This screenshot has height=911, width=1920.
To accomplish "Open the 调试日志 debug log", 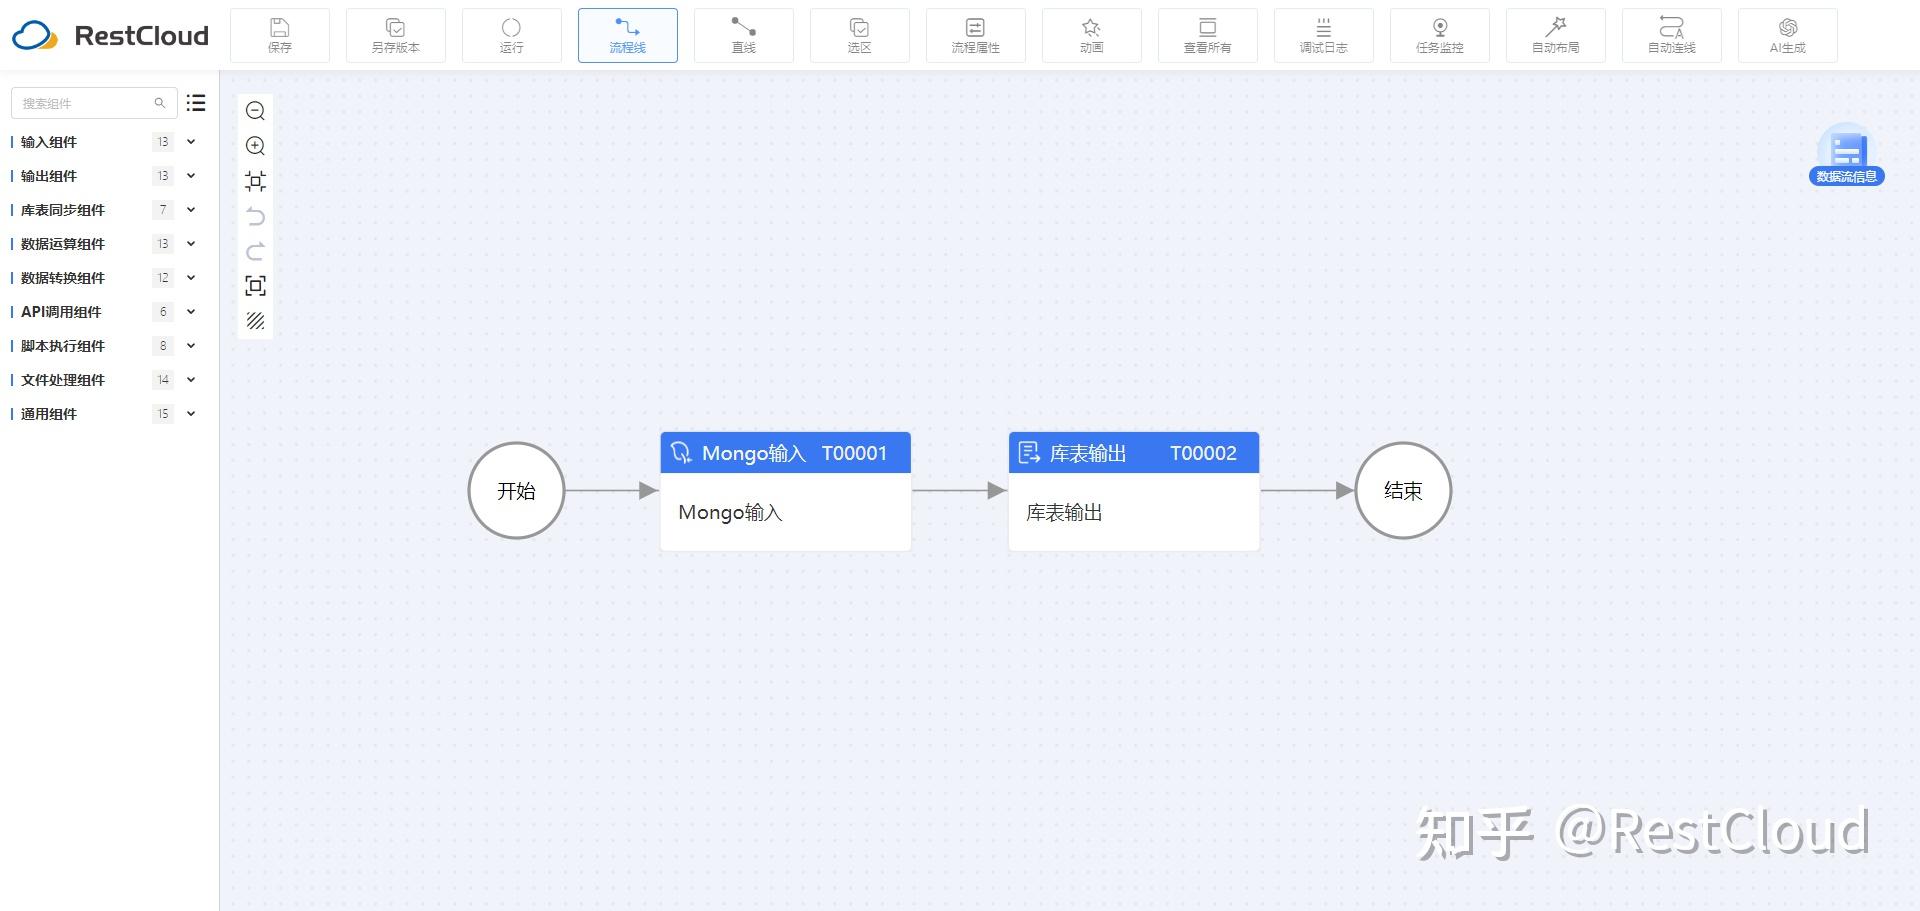I will pyautogui.click(x=1323, y=34).
